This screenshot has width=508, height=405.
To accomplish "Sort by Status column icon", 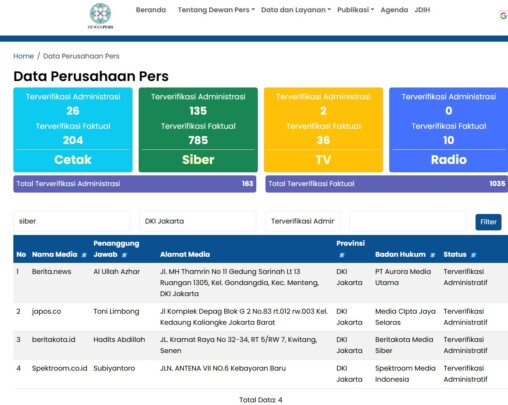I will tap(473, 255).
